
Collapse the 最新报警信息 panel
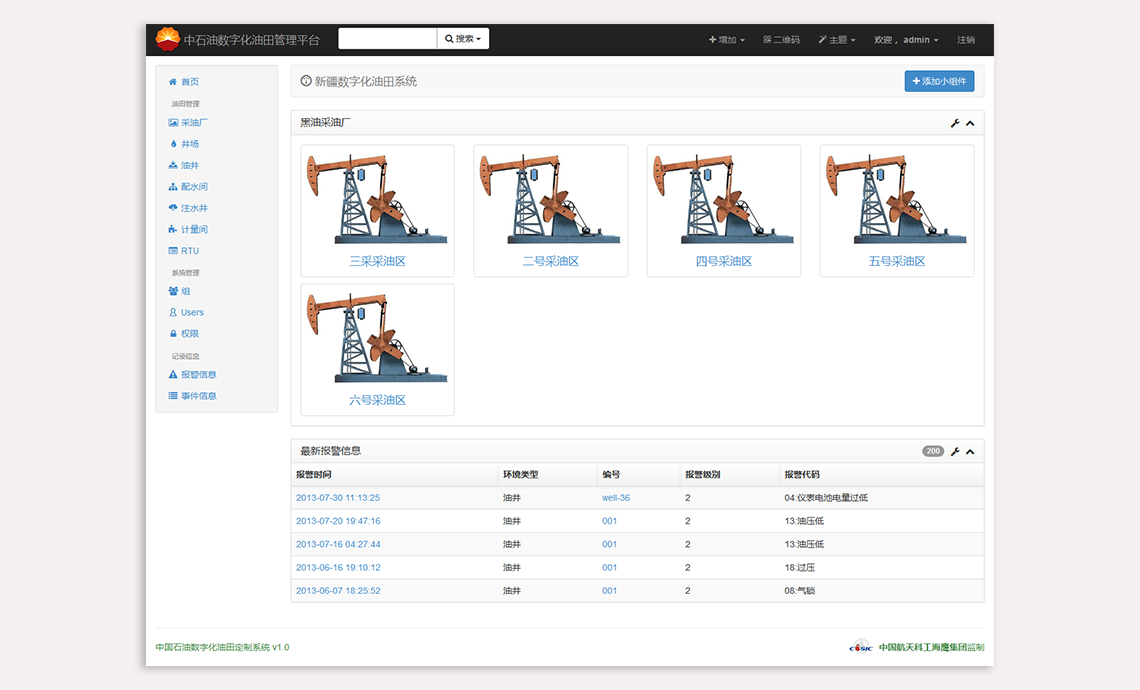[x=970, y=451]
